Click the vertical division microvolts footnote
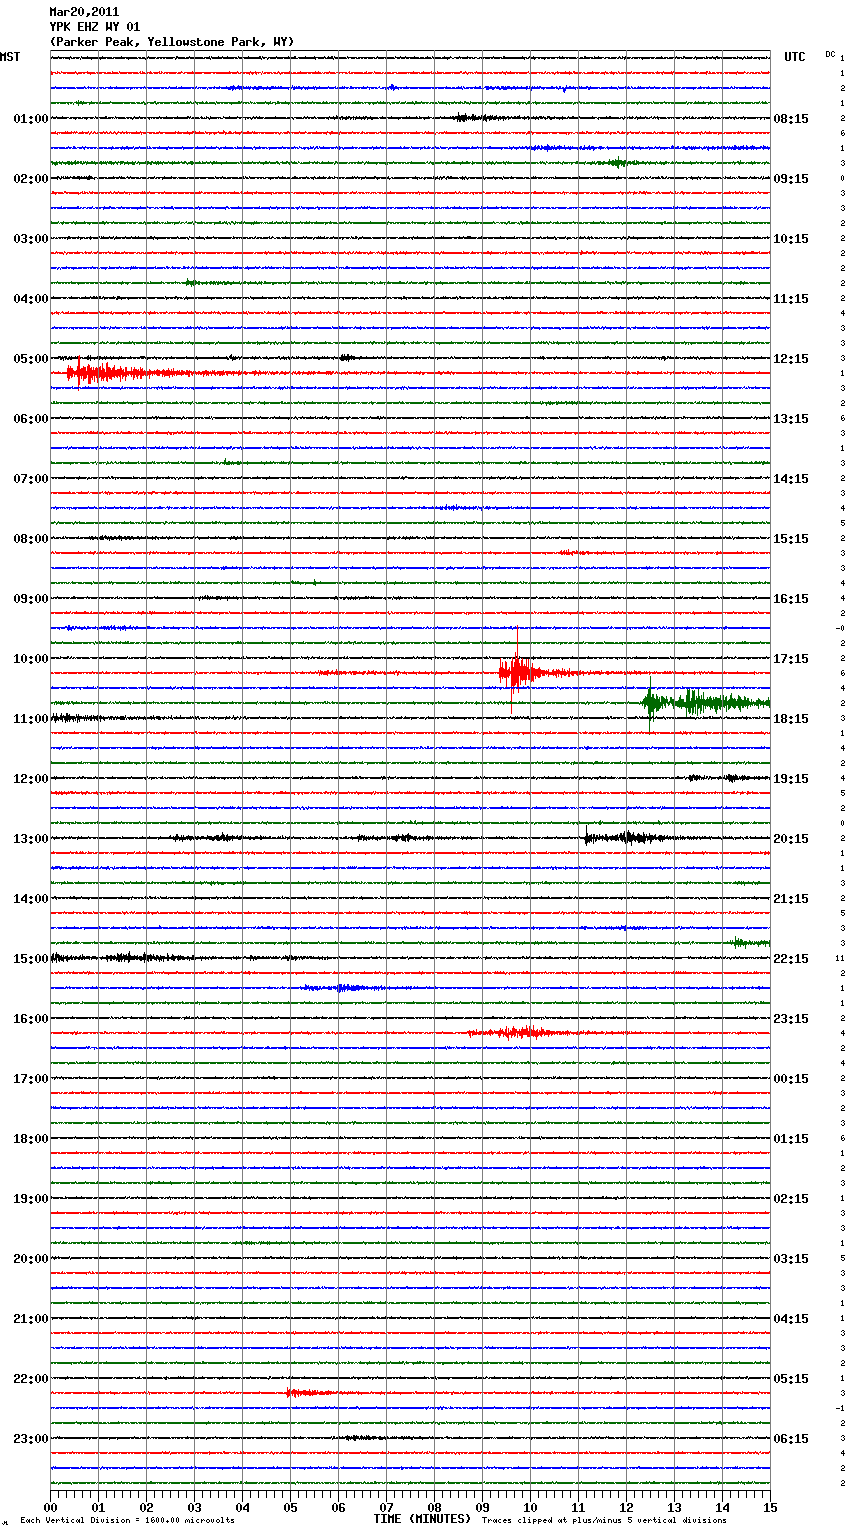 127,1521
